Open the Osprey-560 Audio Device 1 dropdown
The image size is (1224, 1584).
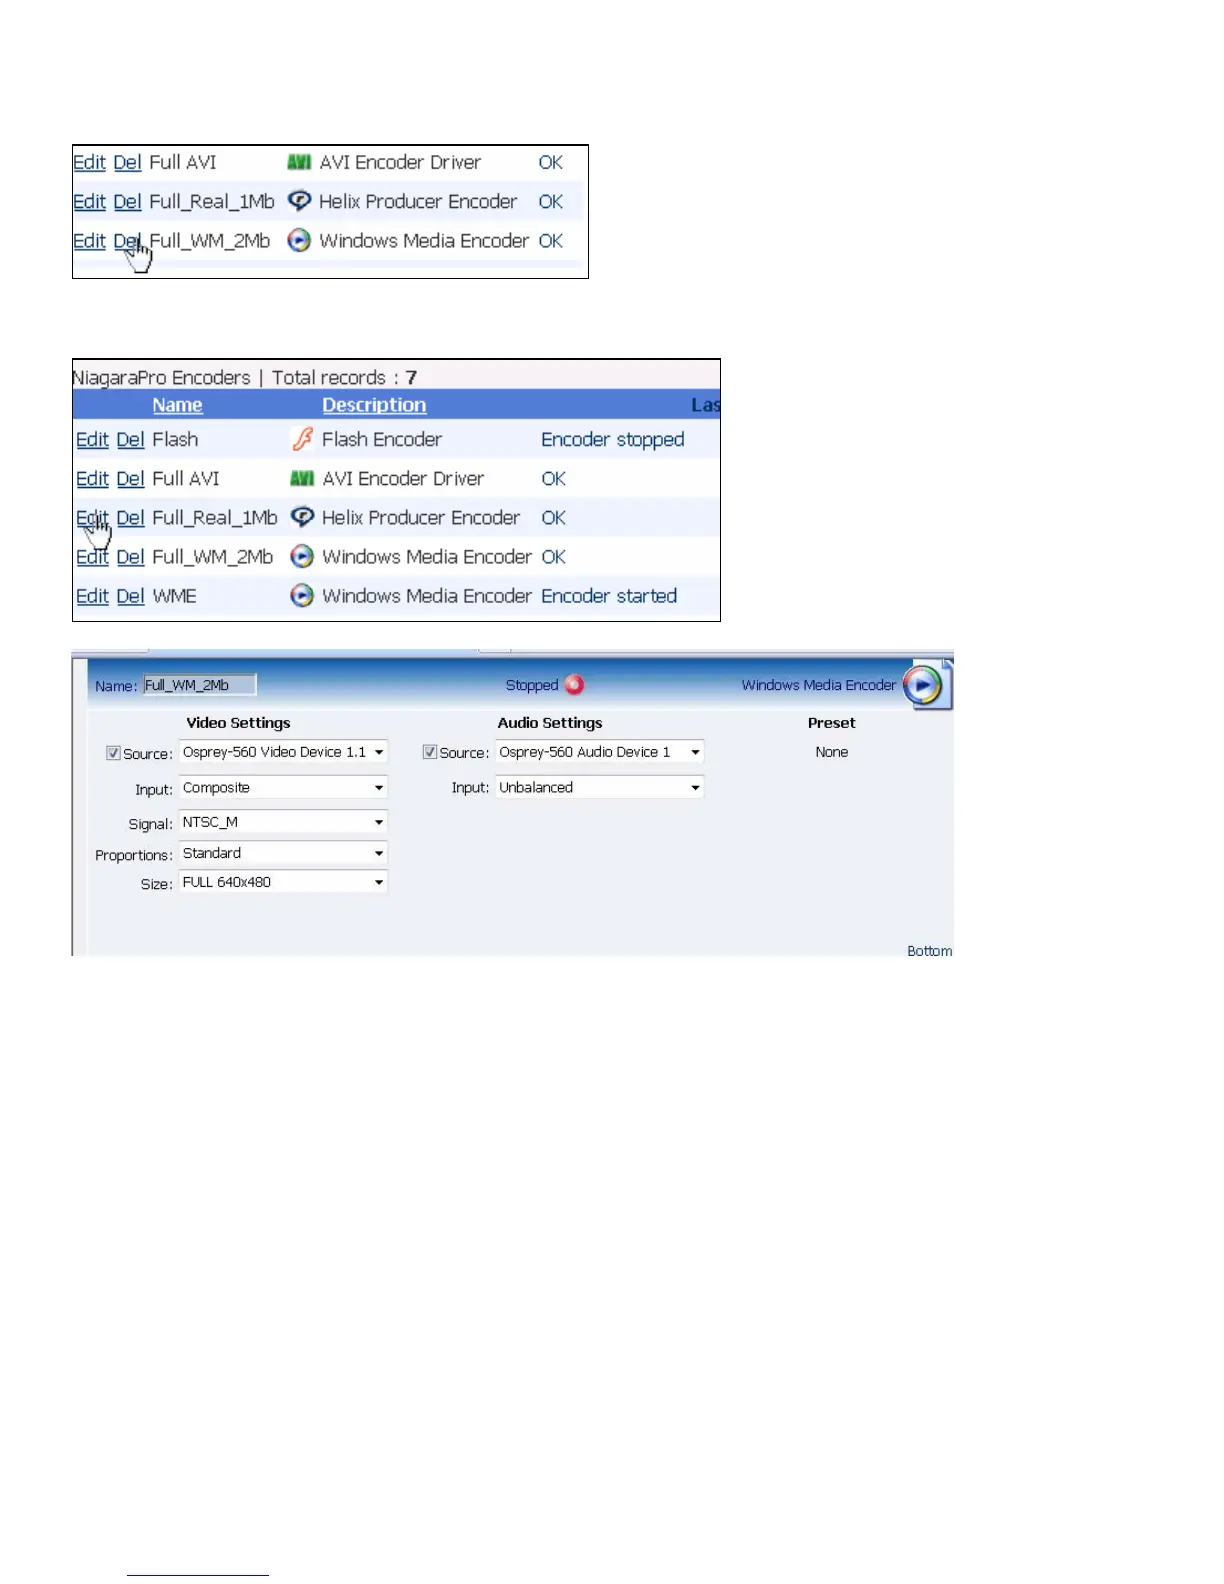[x=599, y=752]
